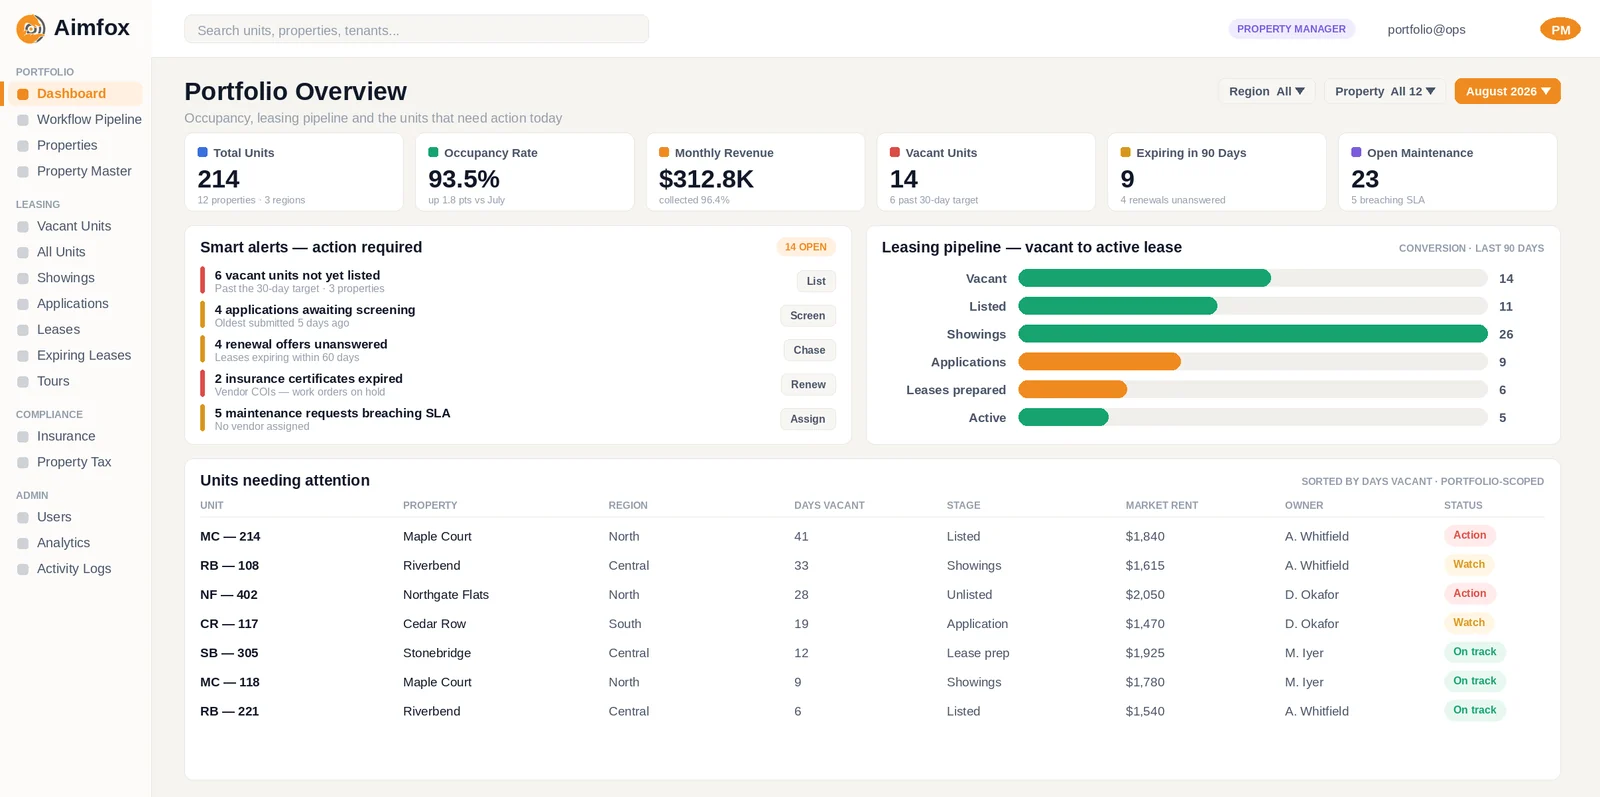The image size is (1600, 797).
Task: Click the All Units sidebar icon
Action: [23, 253]
